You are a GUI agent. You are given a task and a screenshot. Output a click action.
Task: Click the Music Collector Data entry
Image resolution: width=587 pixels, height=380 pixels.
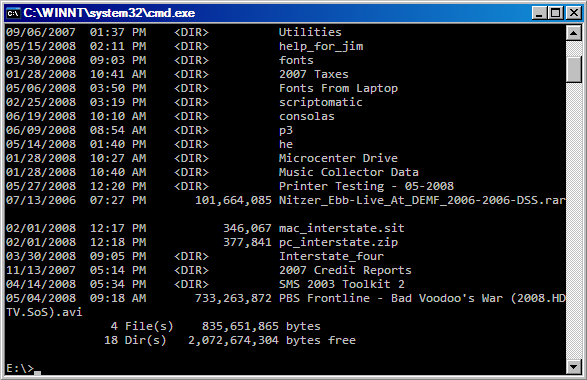(349, 172)
